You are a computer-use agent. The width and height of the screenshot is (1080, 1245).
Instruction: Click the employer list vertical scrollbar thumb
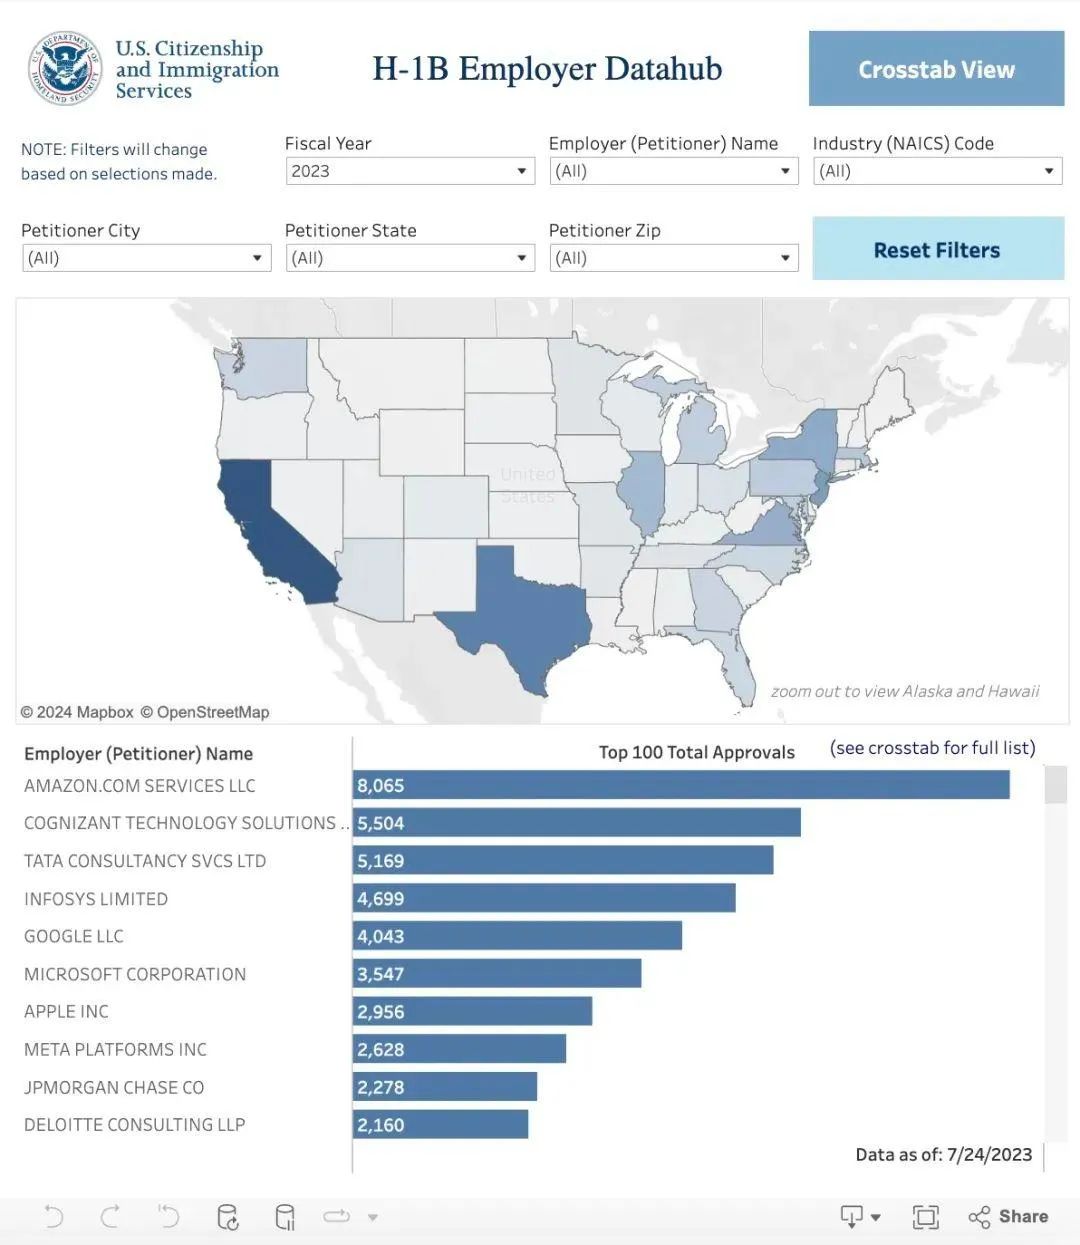(1055, 785)
